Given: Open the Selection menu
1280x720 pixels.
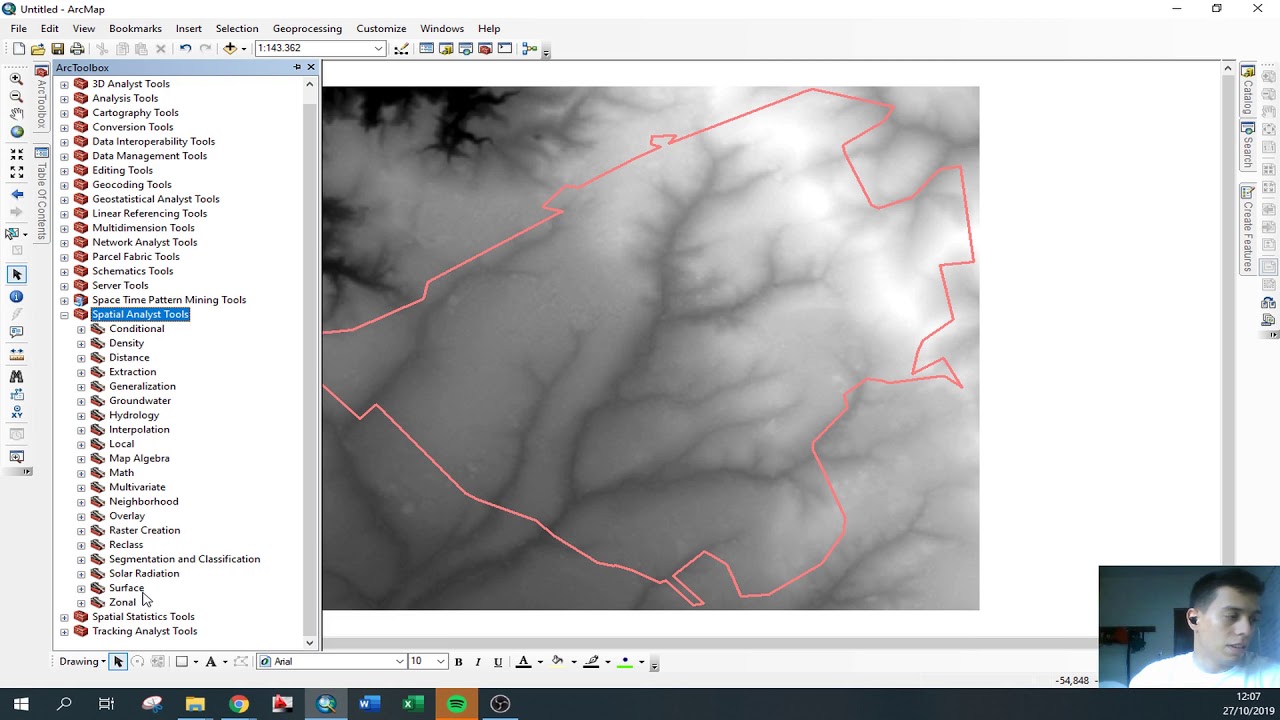Looking at the screenshot, I should 237,28.
